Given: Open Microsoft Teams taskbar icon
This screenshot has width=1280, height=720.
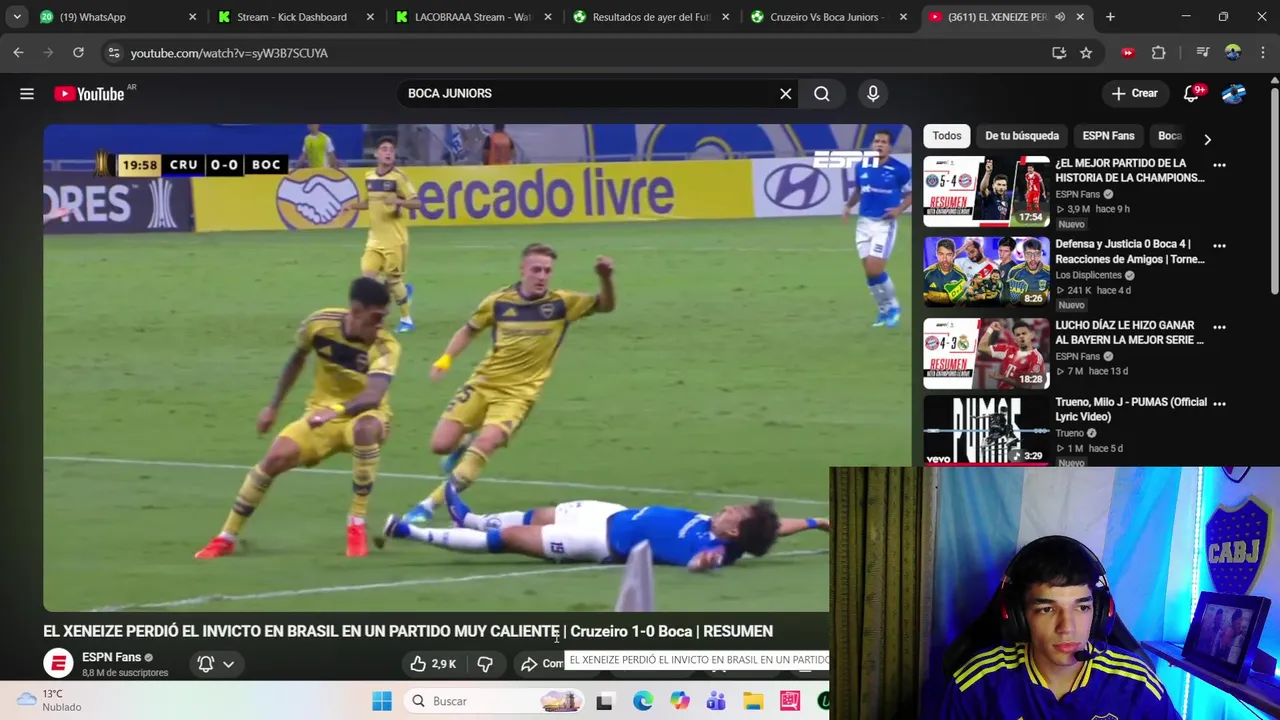Looking at the screenshot, I should [716, 701].
